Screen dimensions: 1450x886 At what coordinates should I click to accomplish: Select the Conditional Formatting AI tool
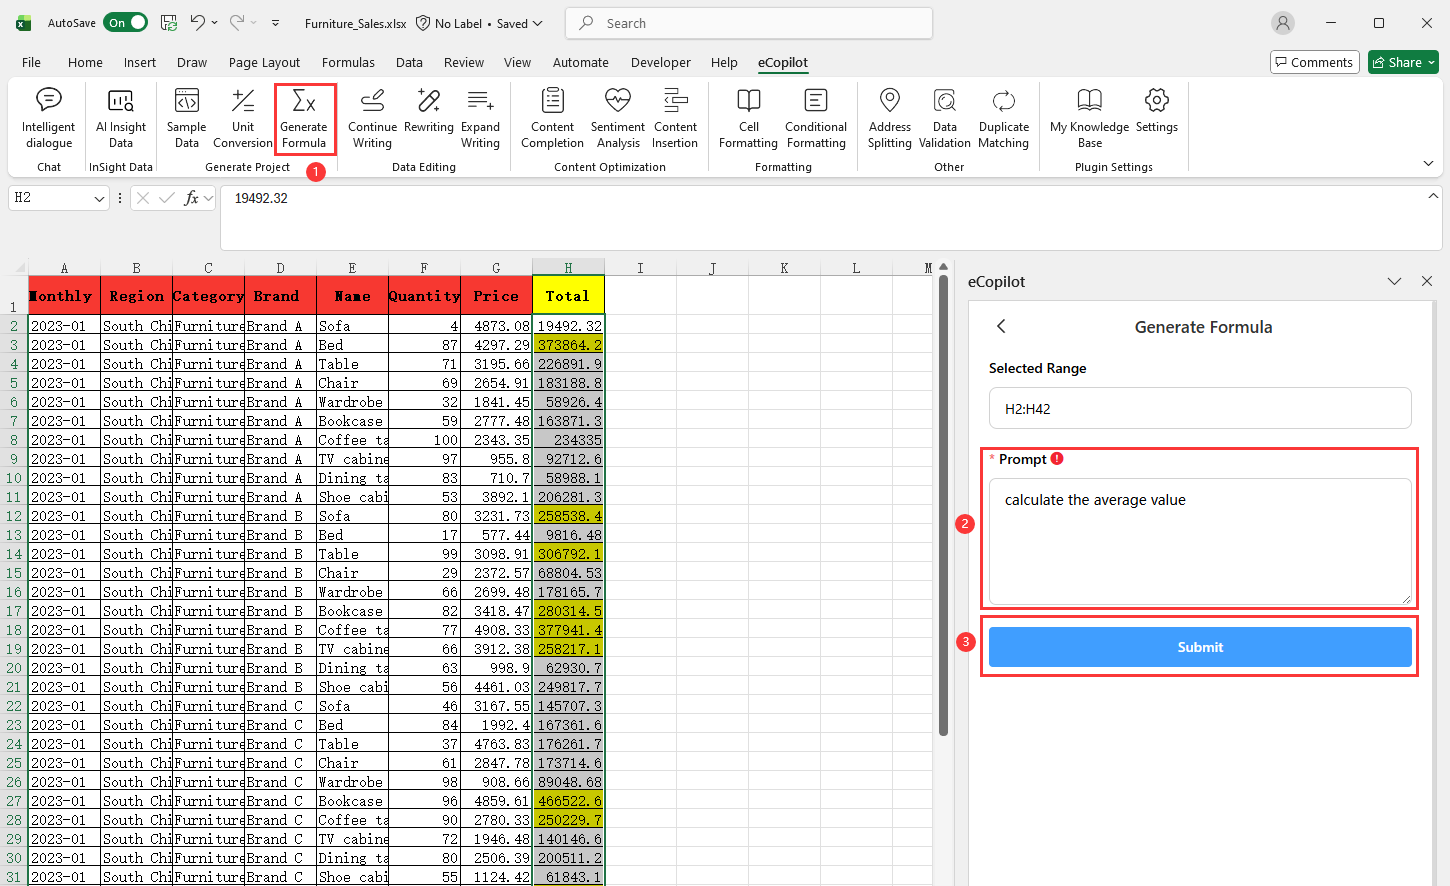[x=815, y=118]
